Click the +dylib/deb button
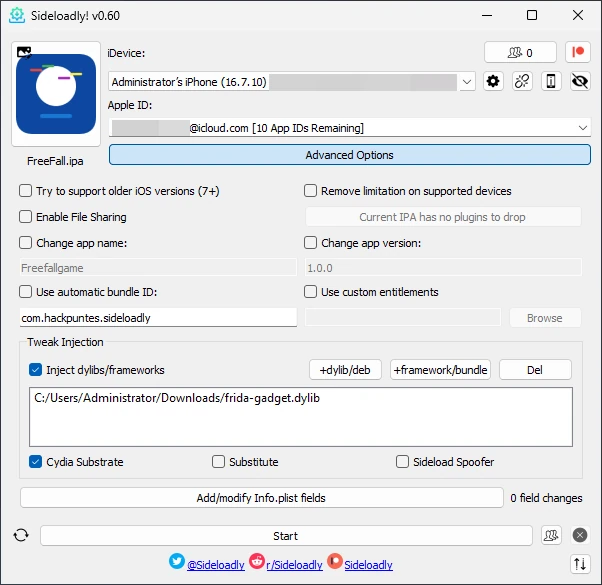The image size is (602, 585). point(345,370)
